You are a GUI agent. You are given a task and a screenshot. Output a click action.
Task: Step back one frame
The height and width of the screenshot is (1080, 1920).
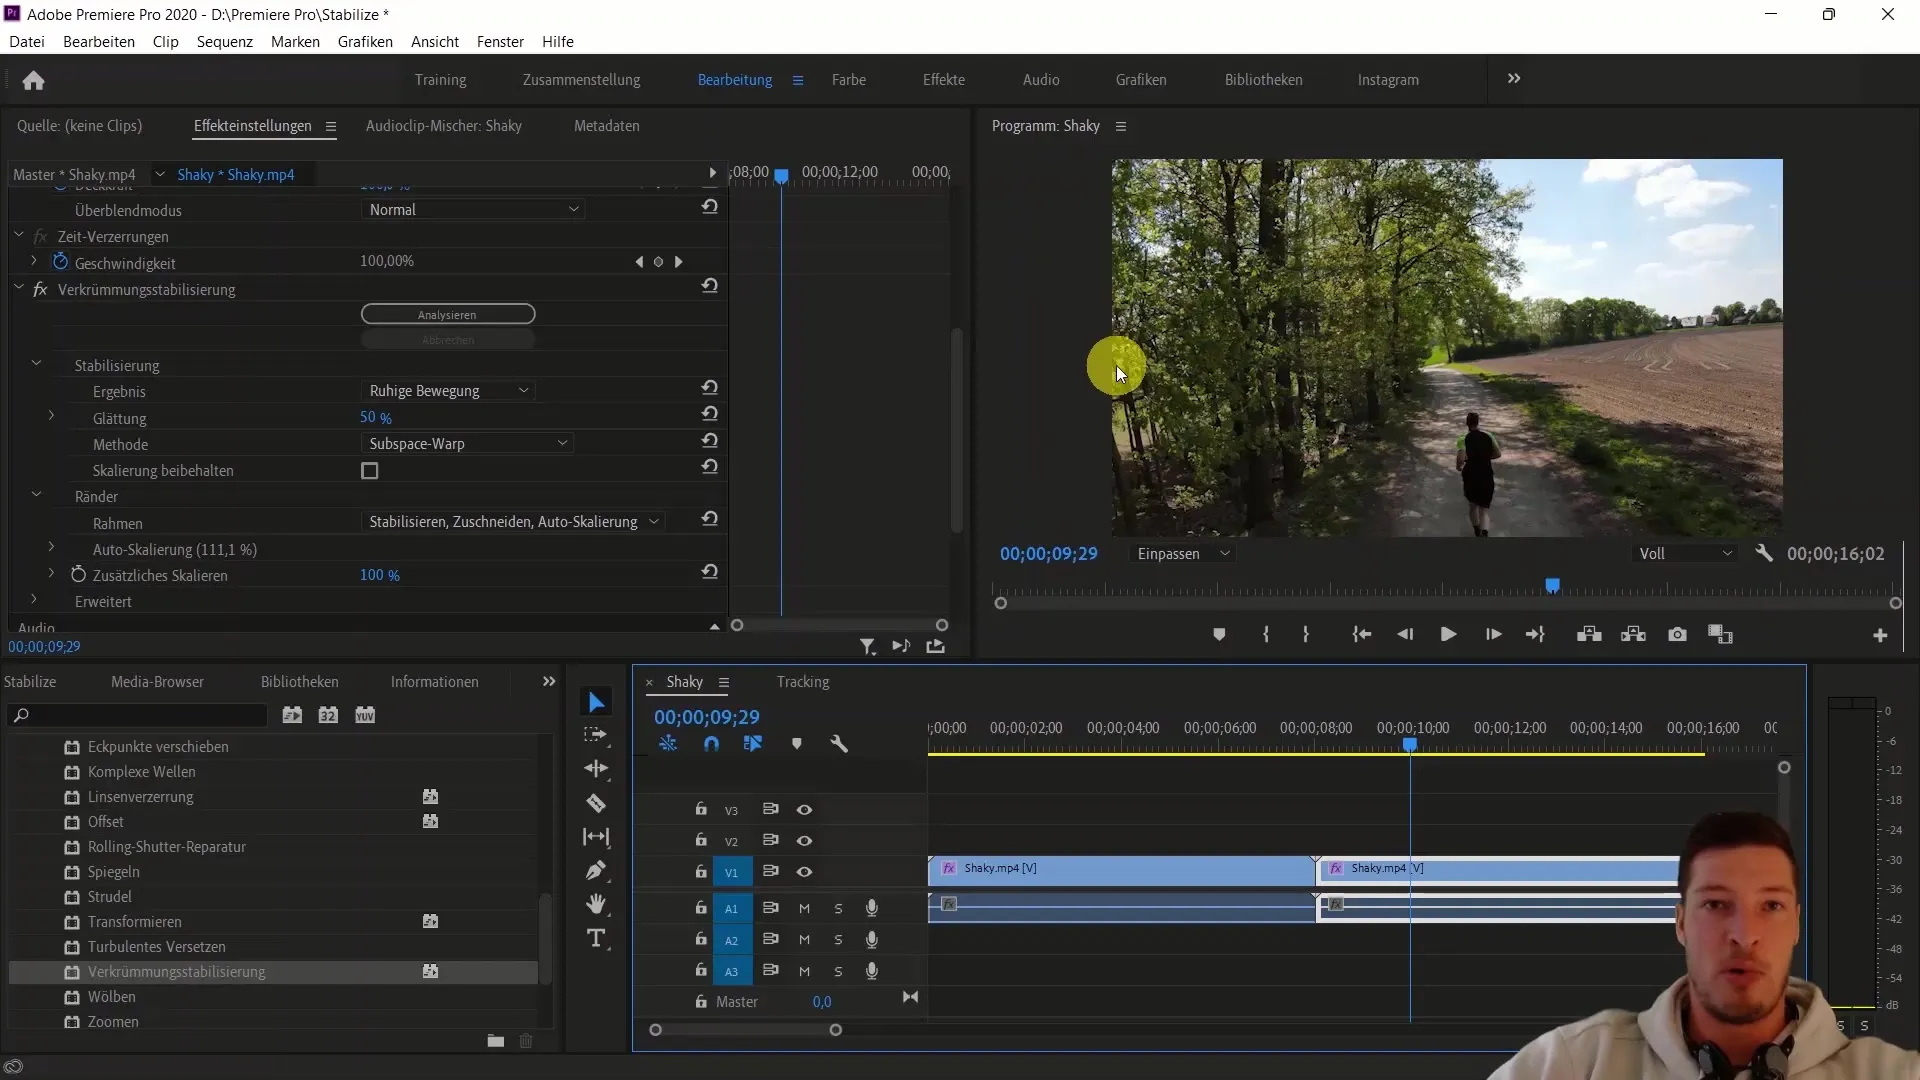pyautogui.click(x=1405, y=635)
